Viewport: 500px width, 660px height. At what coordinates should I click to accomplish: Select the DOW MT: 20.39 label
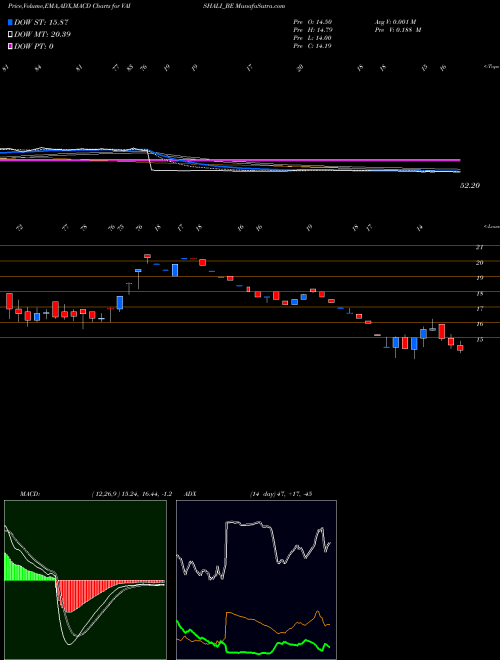42,35
